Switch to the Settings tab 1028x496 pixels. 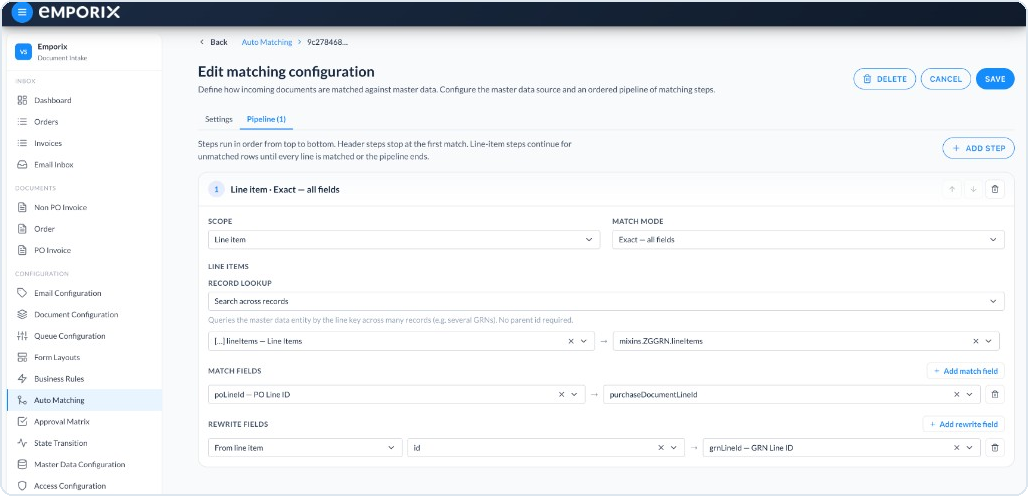point(219,119)
